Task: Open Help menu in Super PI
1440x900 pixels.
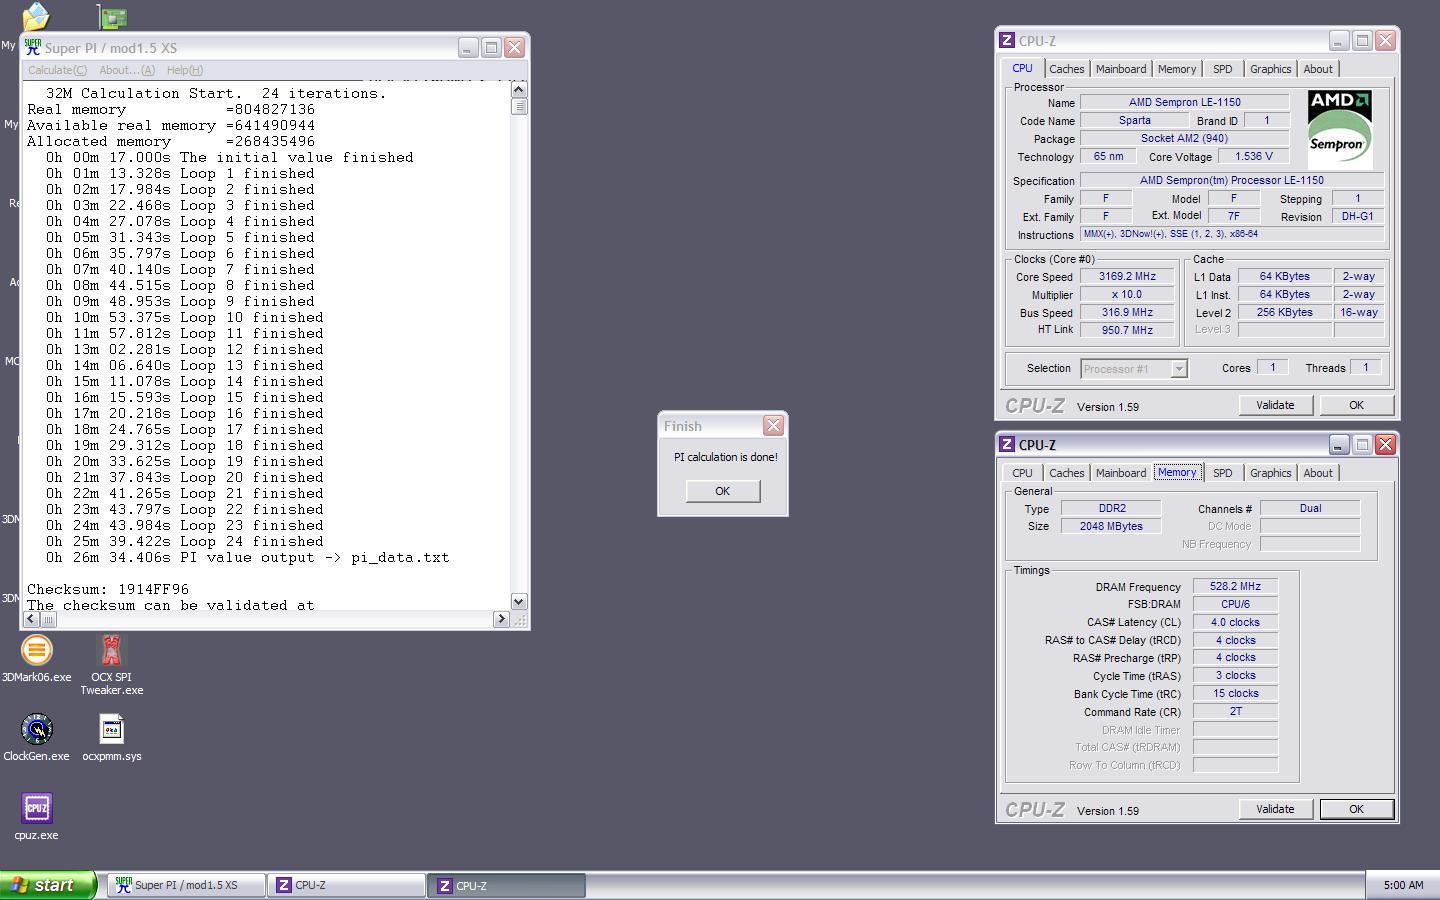Action: tap(185, 70)
